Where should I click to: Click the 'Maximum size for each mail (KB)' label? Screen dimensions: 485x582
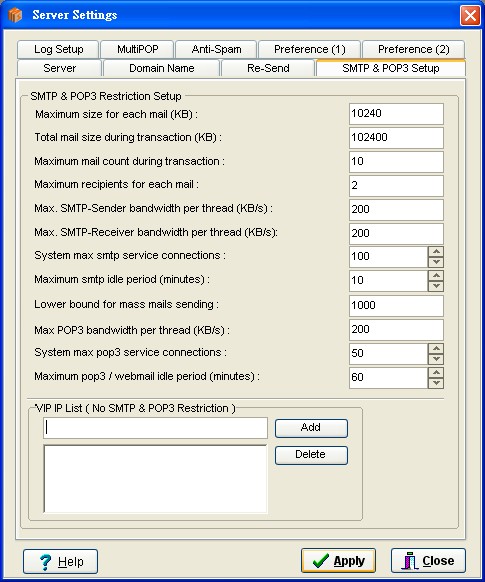pyautogui.click(x=116, y=114)
